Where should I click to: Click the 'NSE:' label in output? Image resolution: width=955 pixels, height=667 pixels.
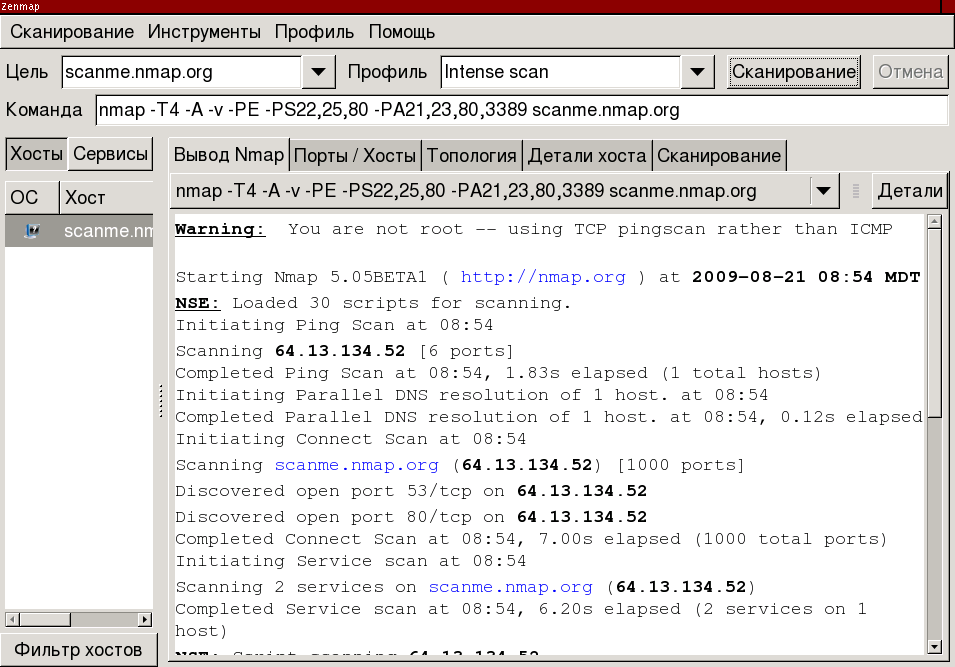pos(197,303)
